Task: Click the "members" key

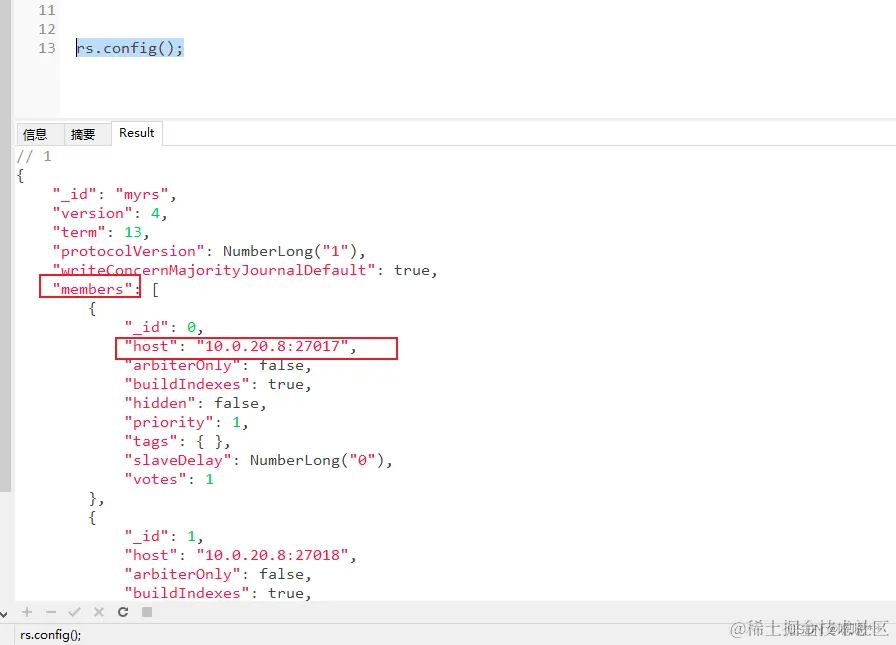Action: (92, 289)
